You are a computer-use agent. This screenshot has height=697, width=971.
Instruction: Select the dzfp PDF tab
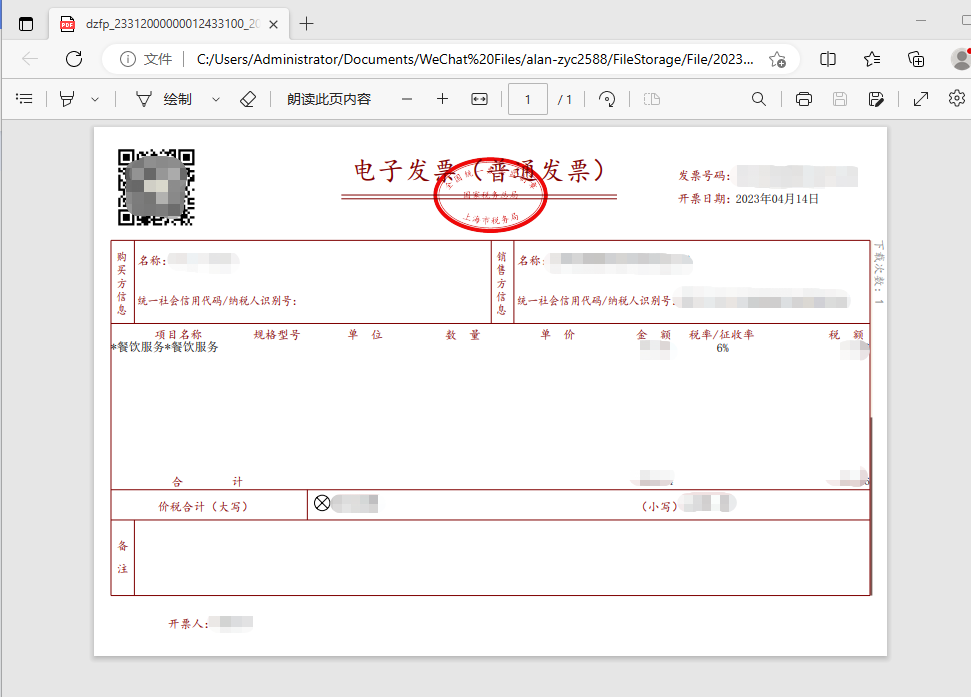(168, 24)
